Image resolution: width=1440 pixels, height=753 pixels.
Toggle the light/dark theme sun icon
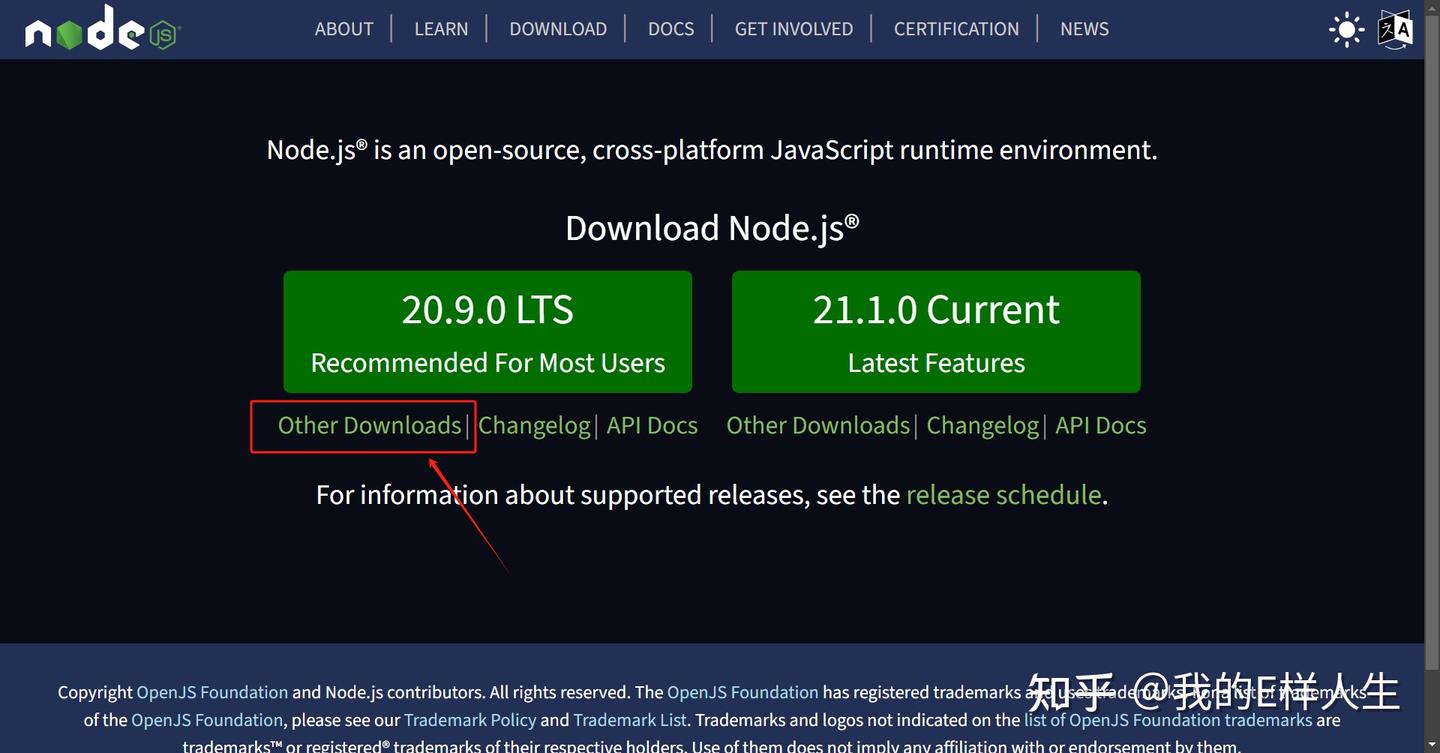1346,29
